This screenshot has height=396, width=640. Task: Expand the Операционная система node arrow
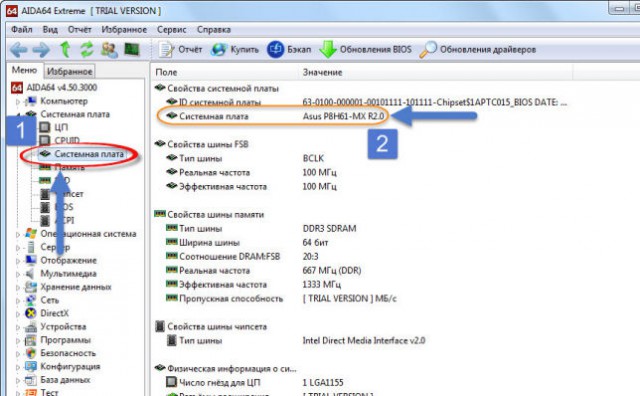(18, 234)
